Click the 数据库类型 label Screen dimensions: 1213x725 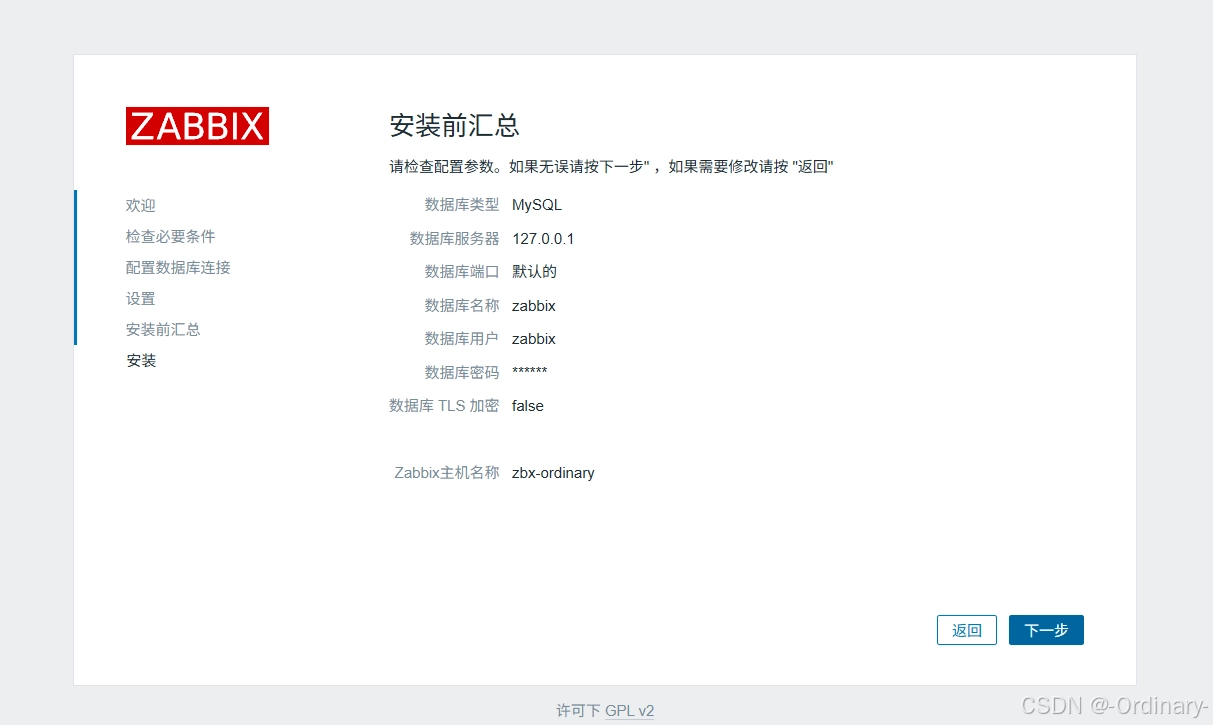462,205
